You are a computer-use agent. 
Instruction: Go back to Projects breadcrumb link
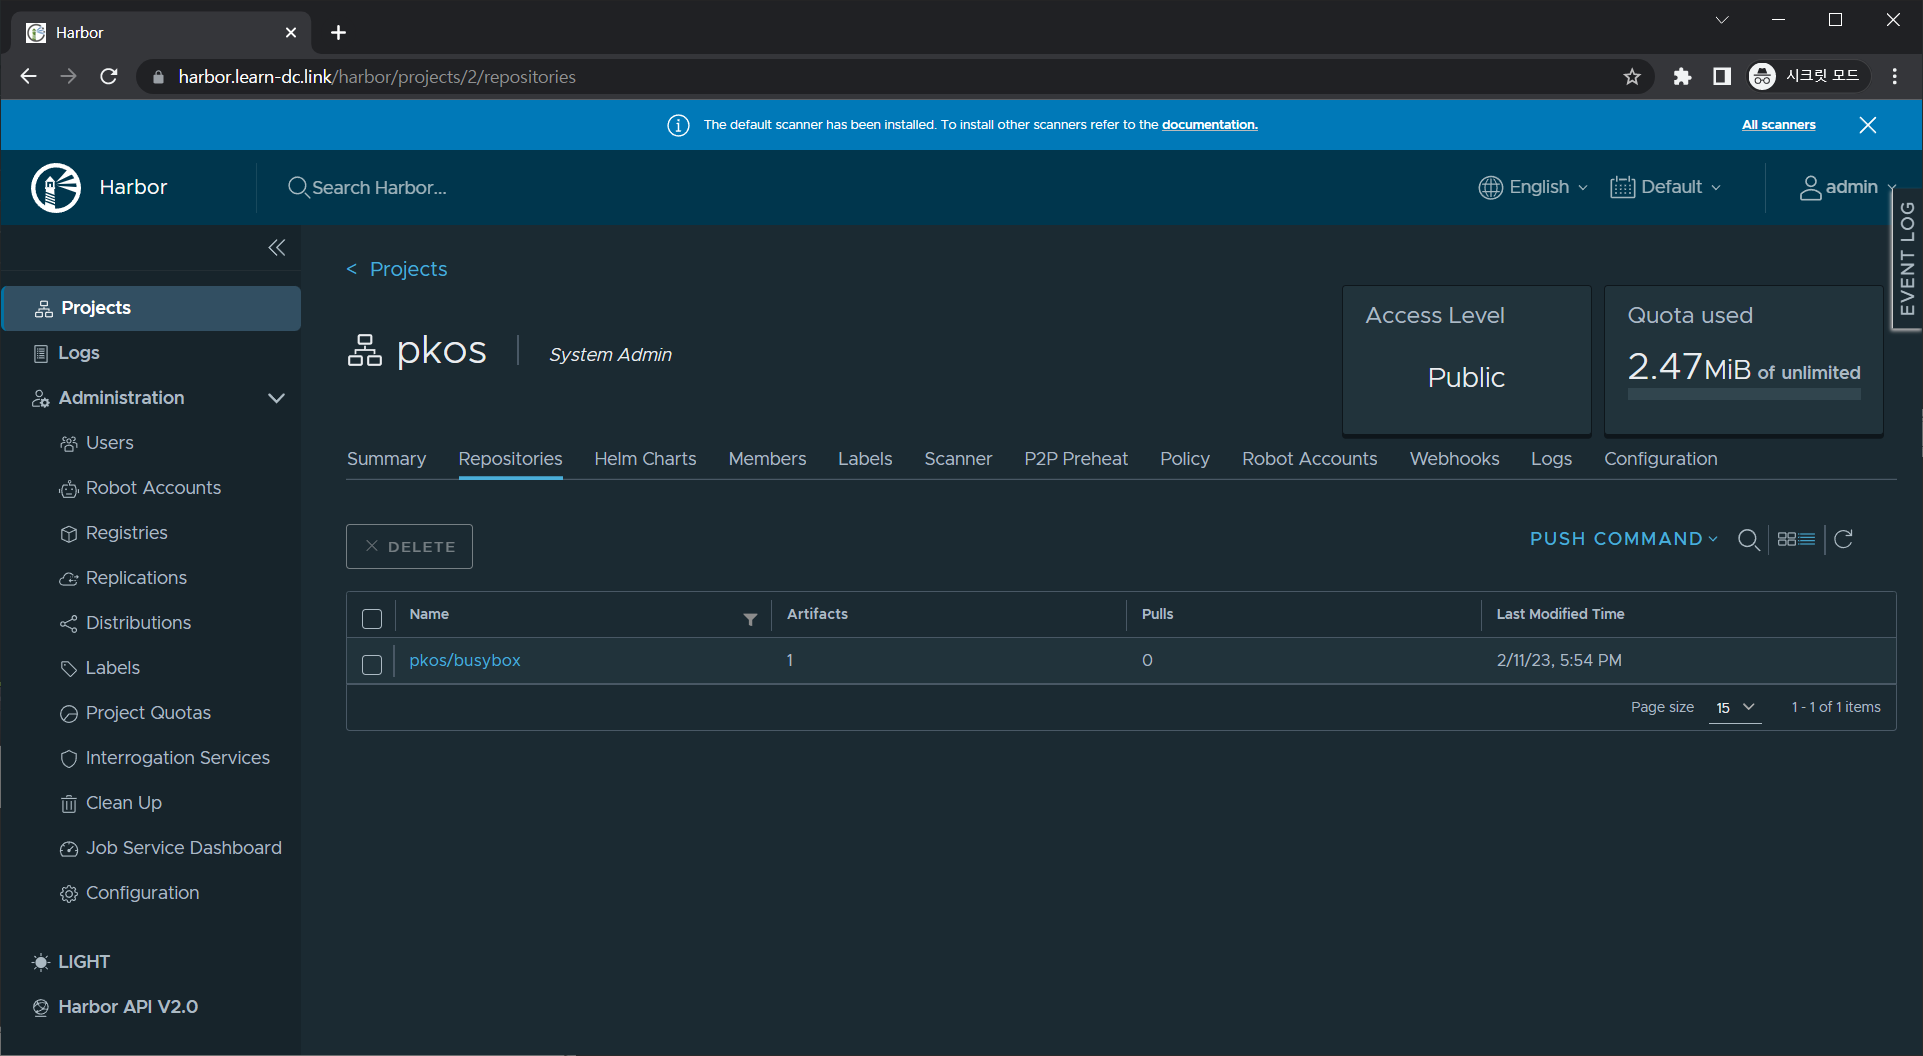coord(408,269)
